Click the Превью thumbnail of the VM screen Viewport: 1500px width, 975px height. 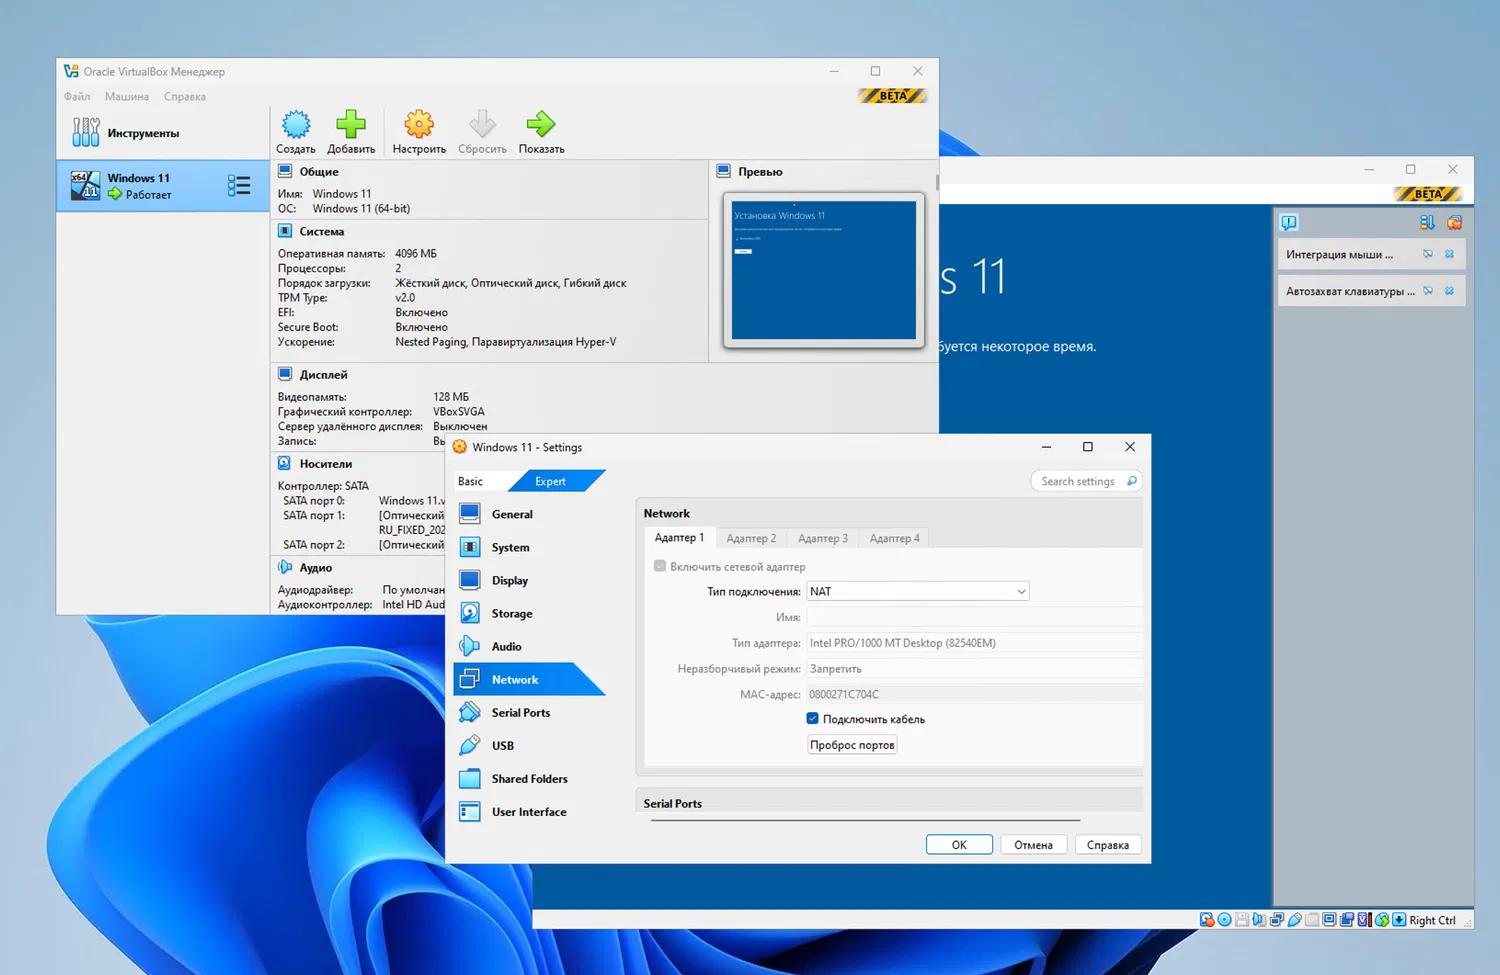[824, 270]
